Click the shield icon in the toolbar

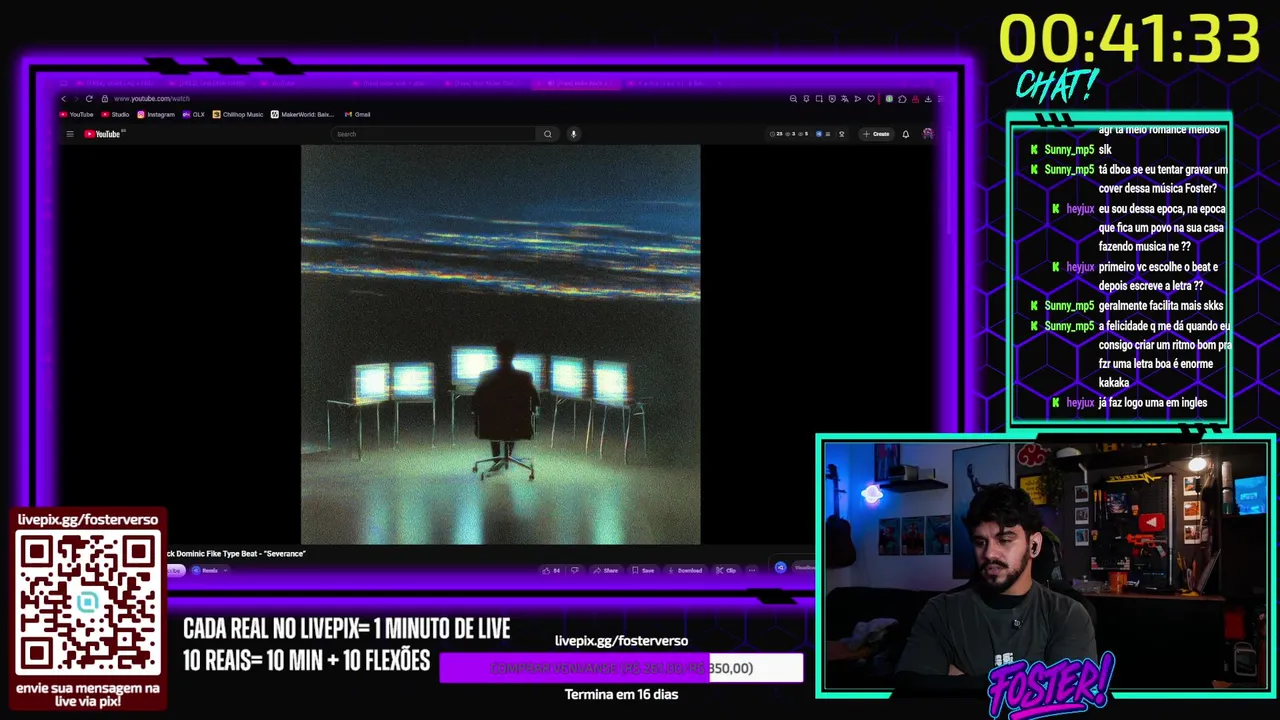(832, 99)
